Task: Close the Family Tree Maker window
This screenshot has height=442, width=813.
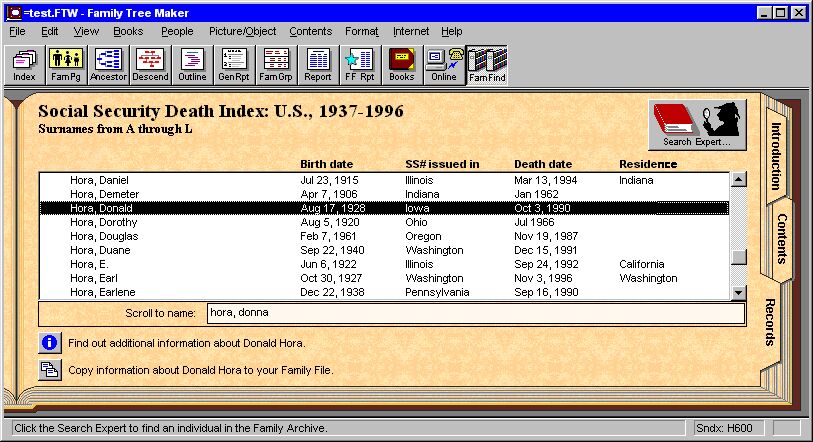Action: point(799,12)
